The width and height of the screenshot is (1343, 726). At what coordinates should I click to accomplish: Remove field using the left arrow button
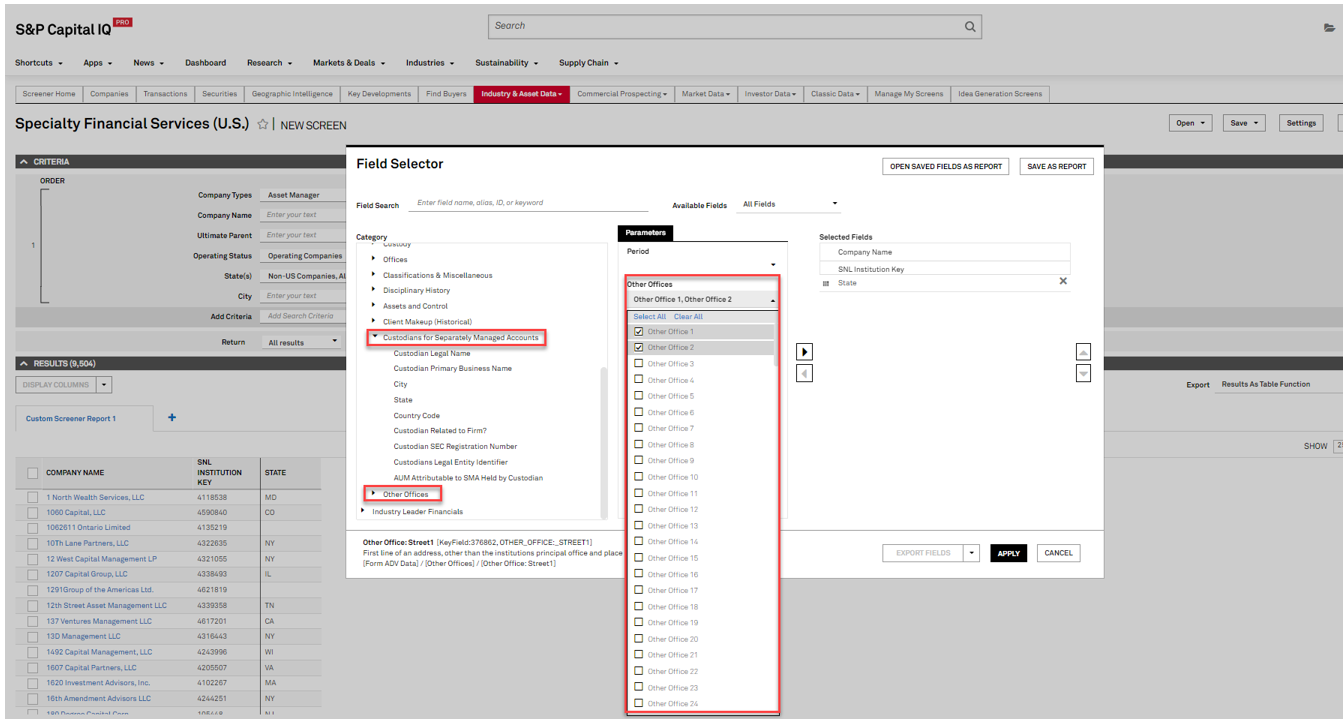pyautogui.click(x=805, y=373)
